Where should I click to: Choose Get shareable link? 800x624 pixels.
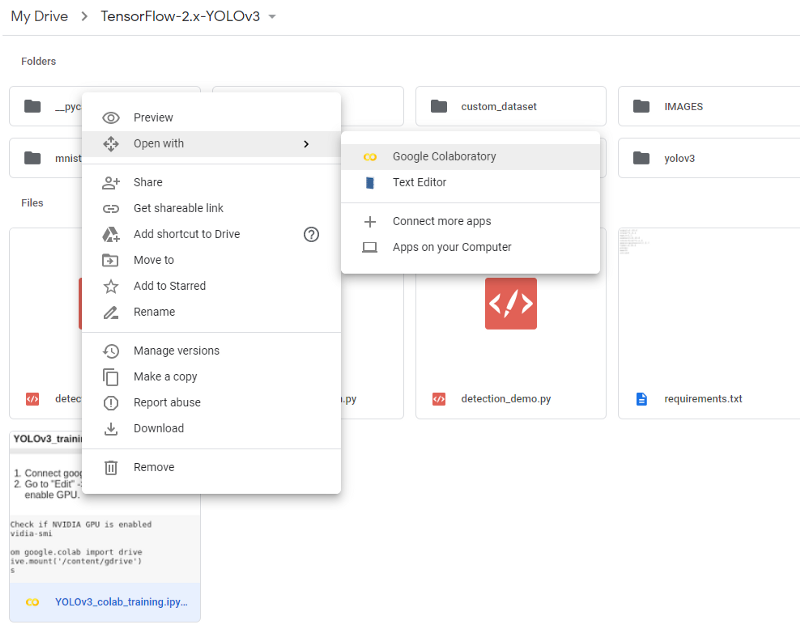pyautogui.click(x=211, y=209)
